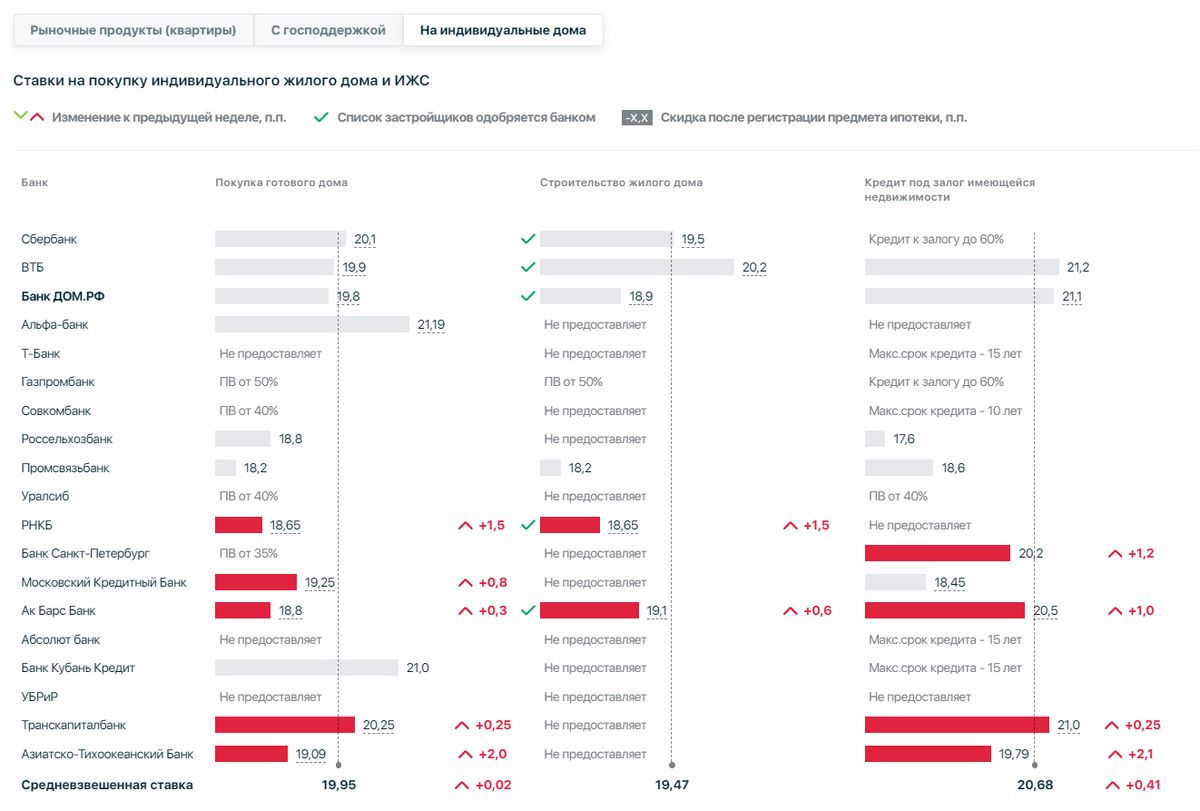Viewport: 1200px width, 811px height.
Task: Click the +1,5 change in РНКБ construction column
Action: point(816,525)
